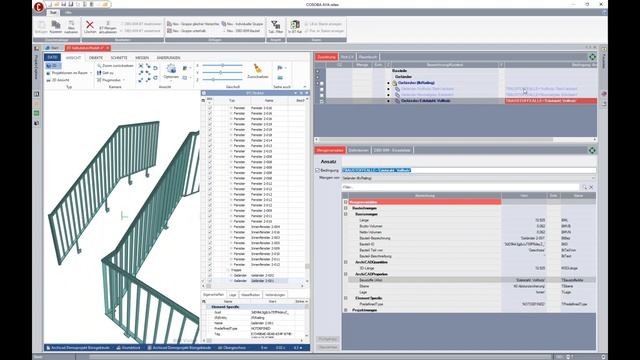Click the Optionen globe icon

pyautogui.click(x=171, y=69)
